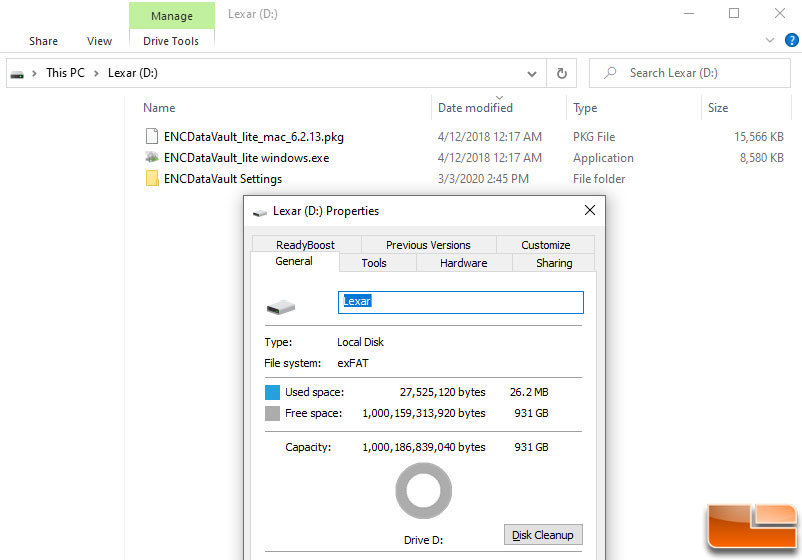The width and height of the screenshot is (802, 560).
Task: Click the drive image beside the Lexar name field
Action: coord(281,307)
